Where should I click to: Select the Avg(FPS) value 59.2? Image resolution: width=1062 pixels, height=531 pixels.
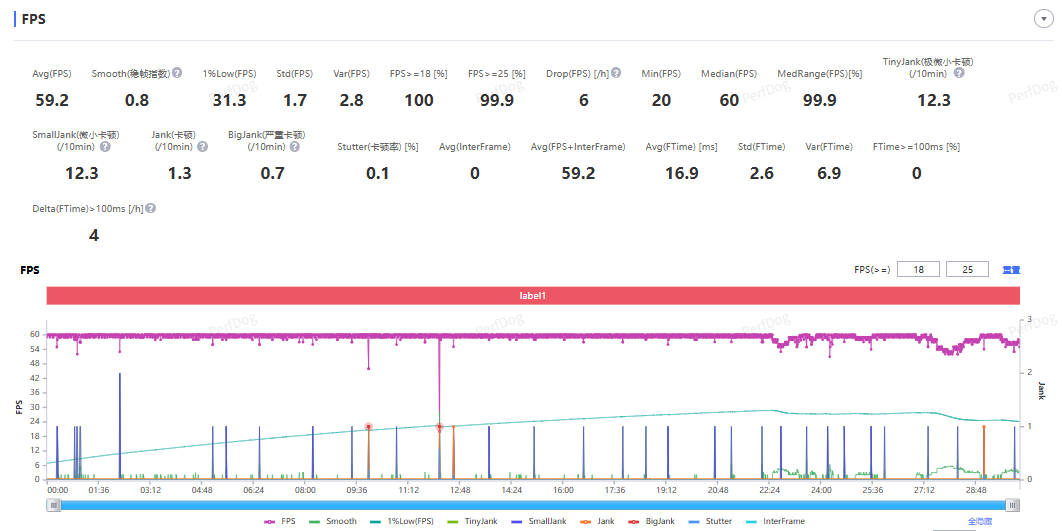52,101
